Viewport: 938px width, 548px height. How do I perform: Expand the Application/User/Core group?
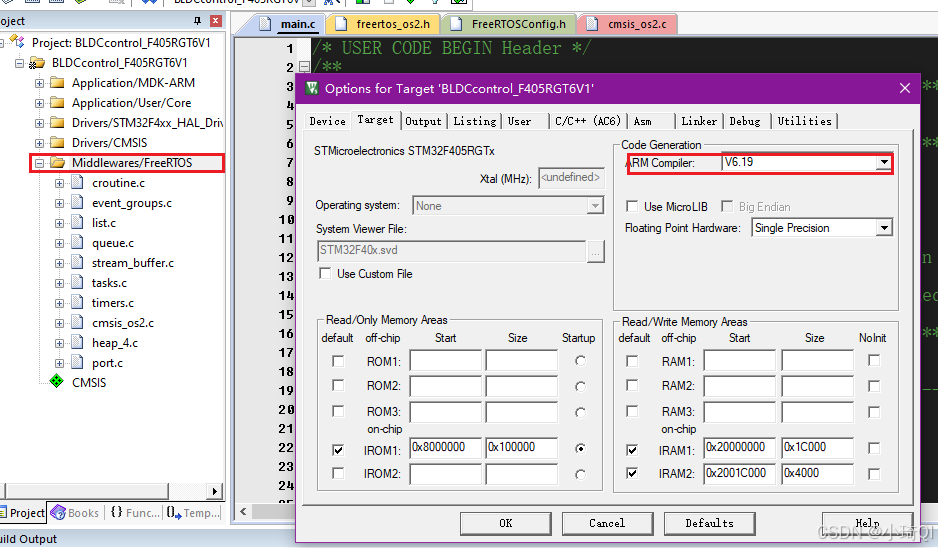tap(39, 103)
